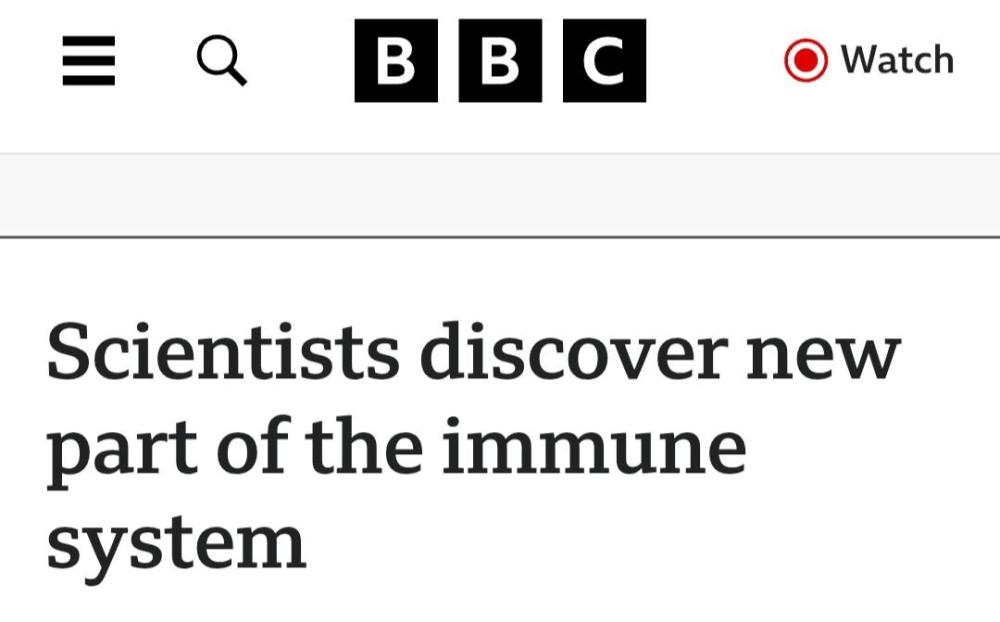
Task: Click the word "system" in the headline
Action: pos(176,545)
